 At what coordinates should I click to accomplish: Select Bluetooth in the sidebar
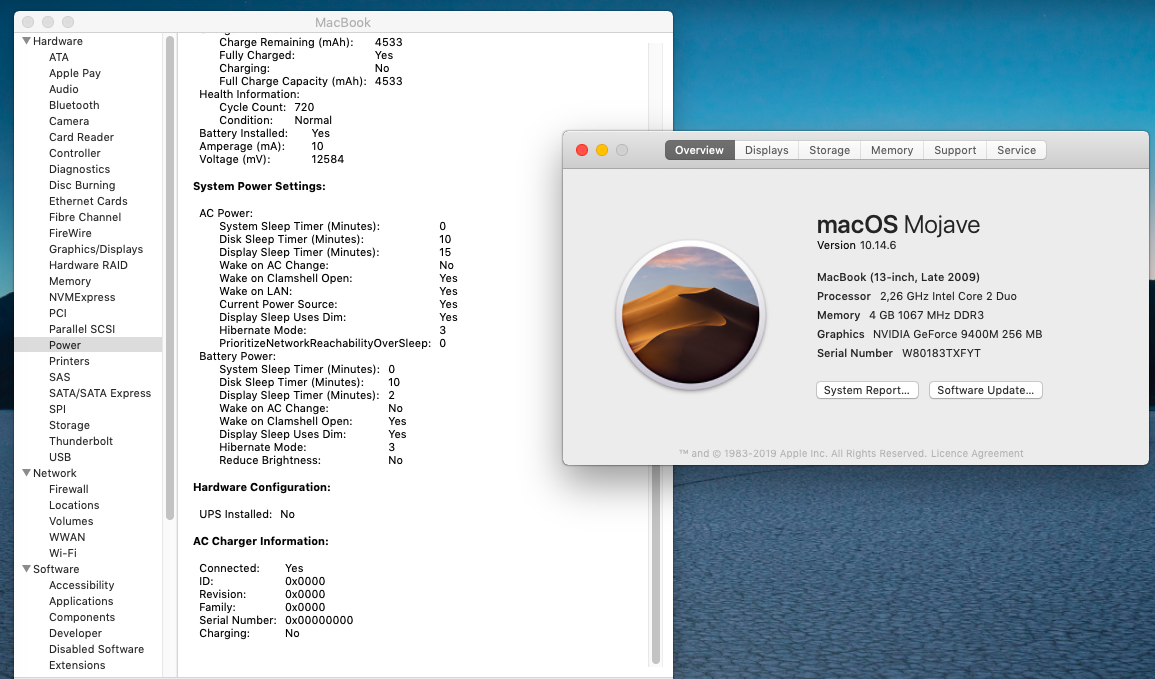74,105
